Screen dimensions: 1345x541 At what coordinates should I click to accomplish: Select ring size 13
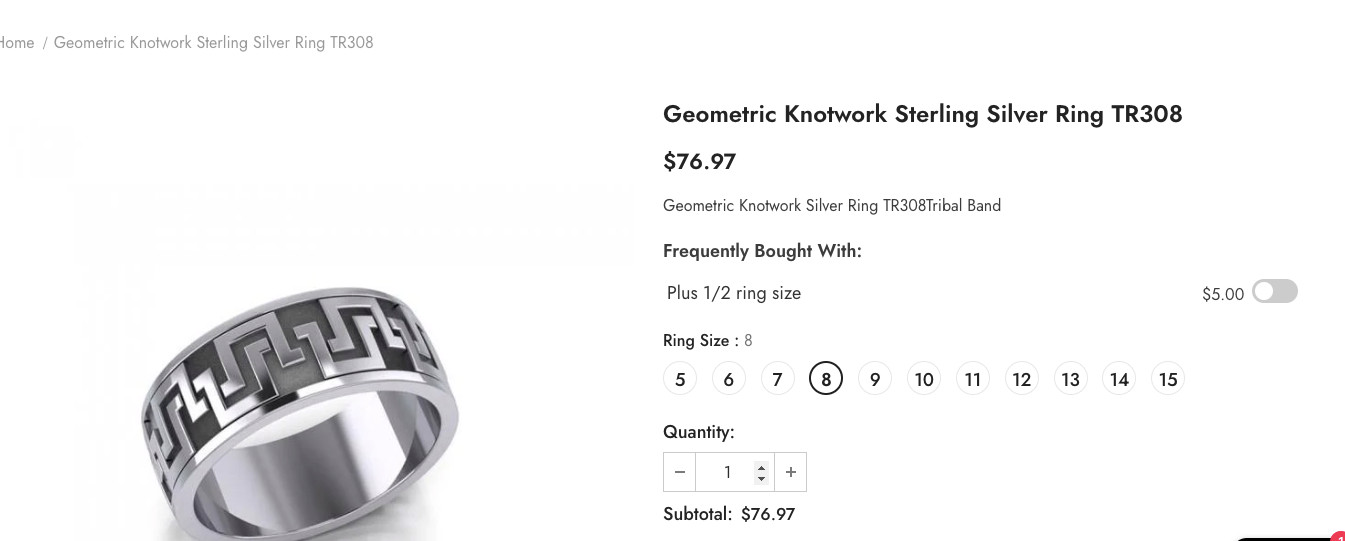click(x=1071, y=379)
